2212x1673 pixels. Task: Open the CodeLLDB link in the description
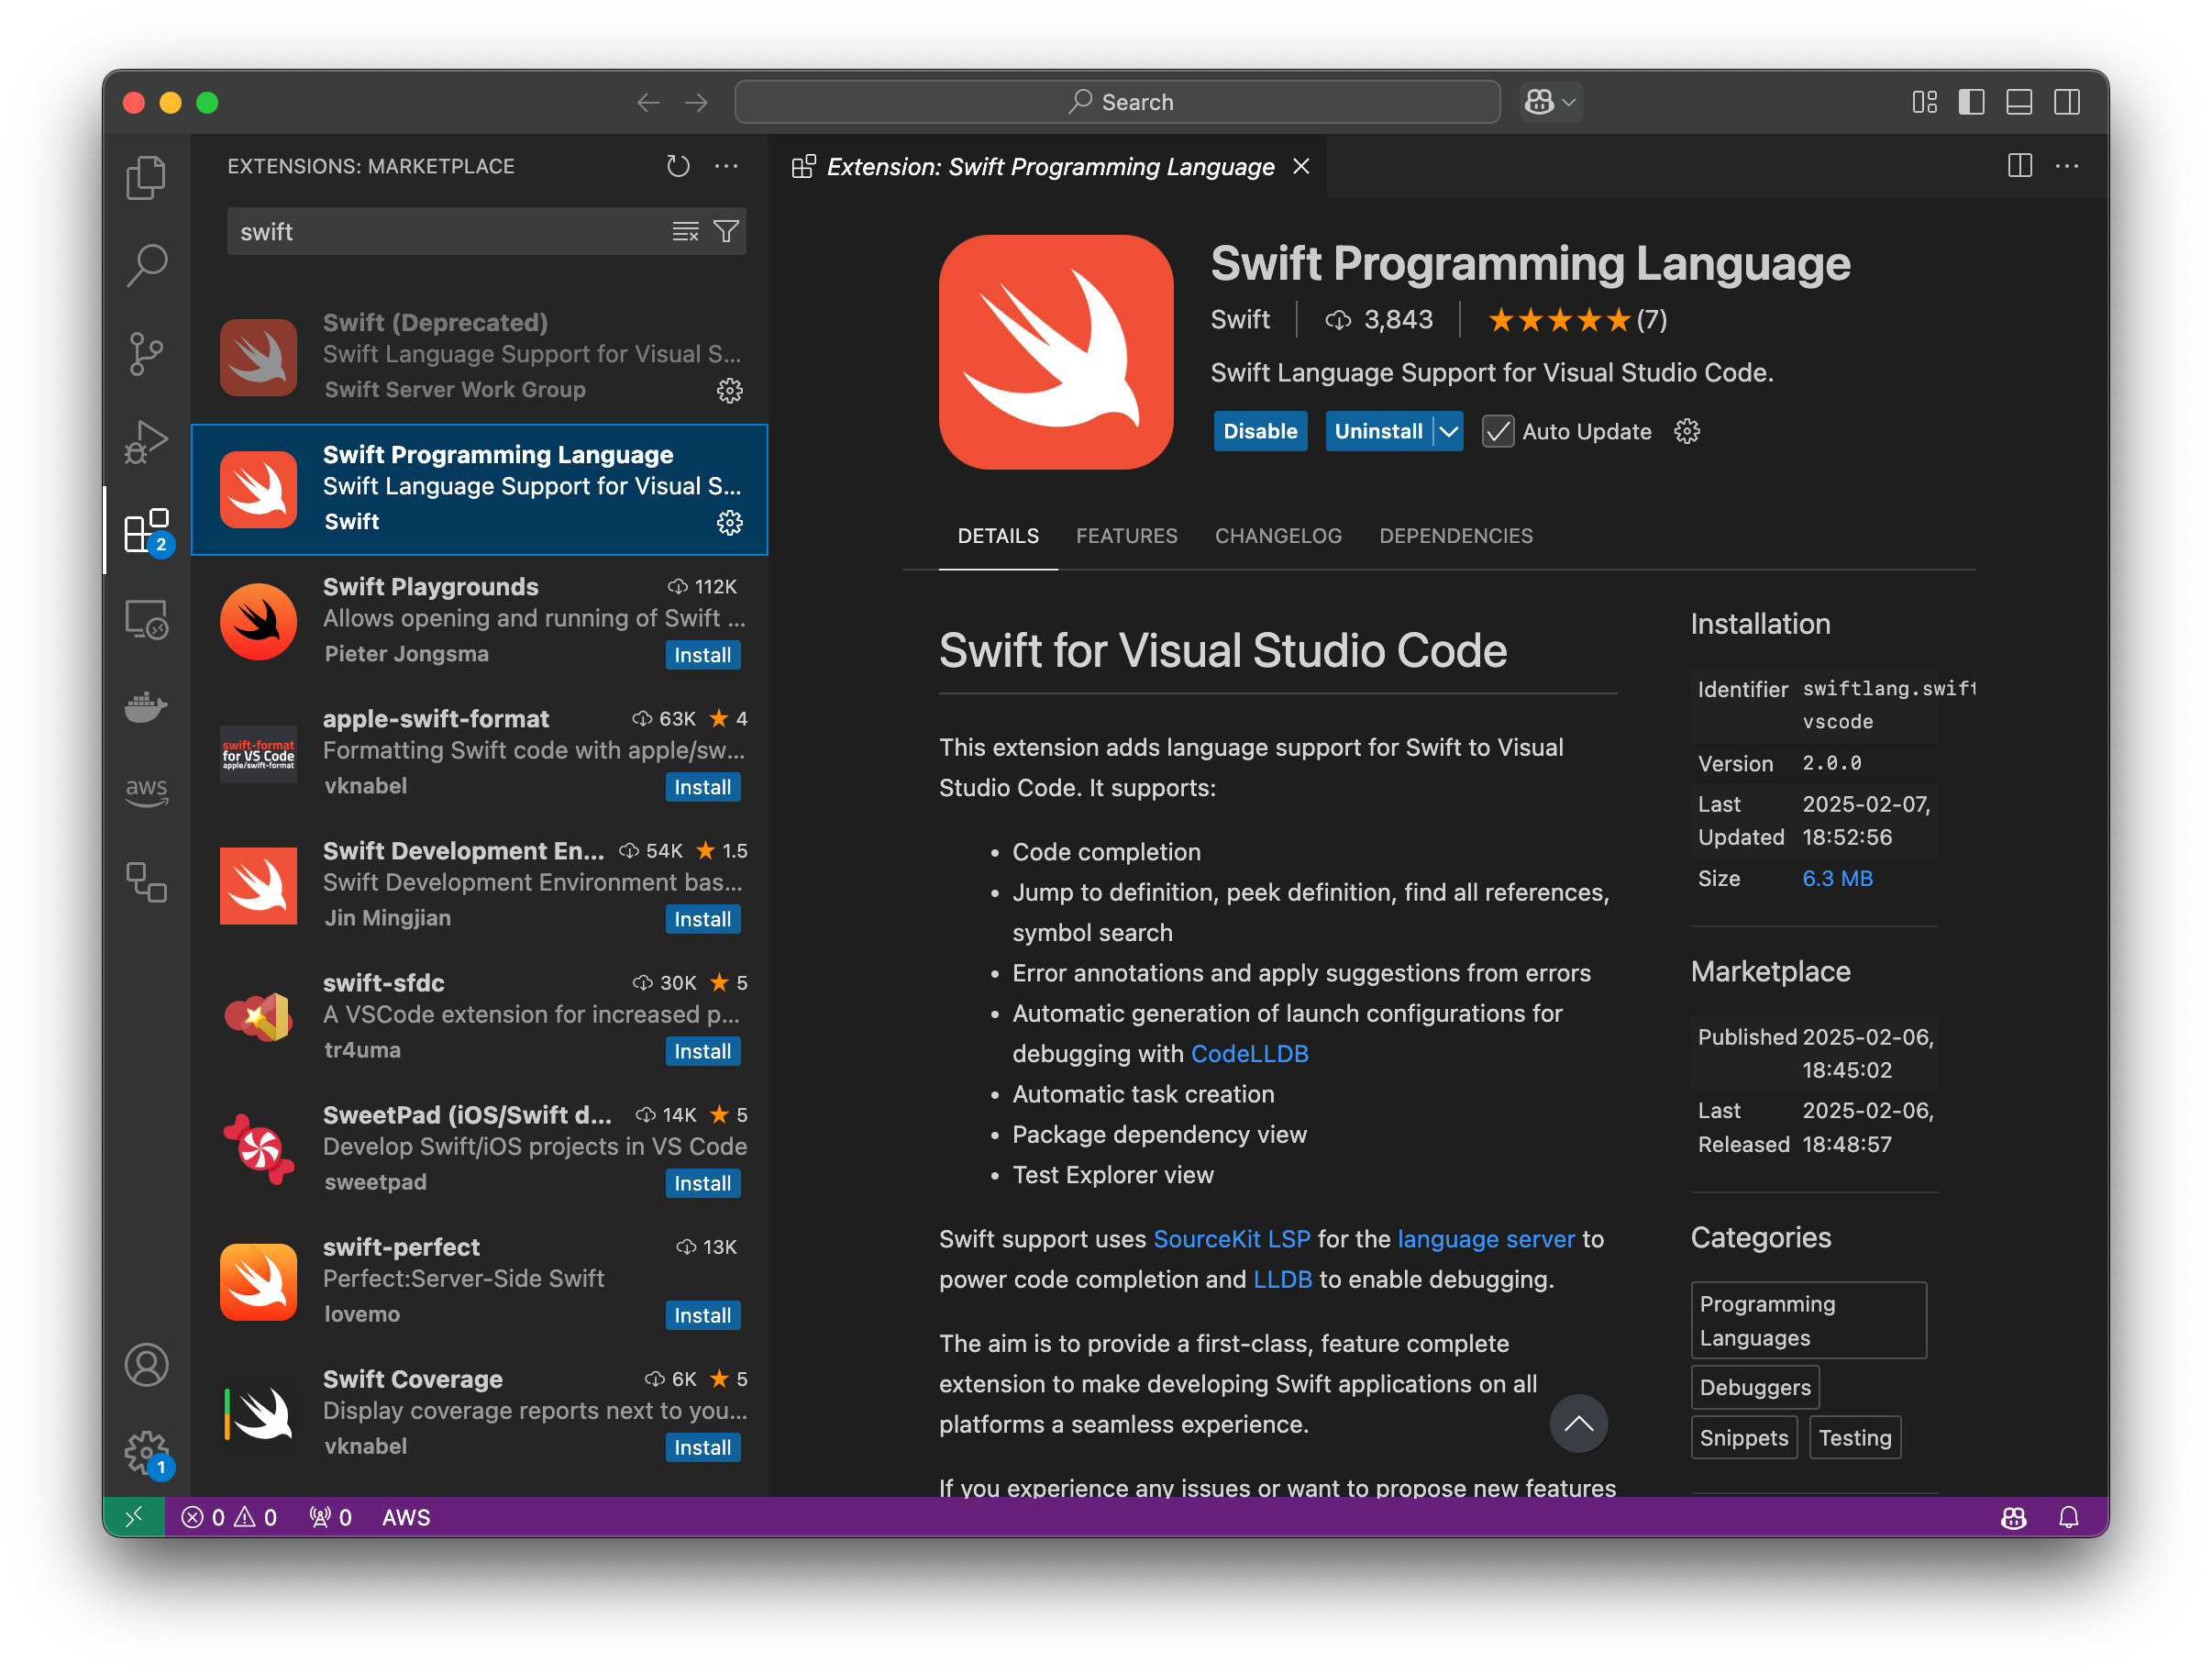point(1249,1053)
